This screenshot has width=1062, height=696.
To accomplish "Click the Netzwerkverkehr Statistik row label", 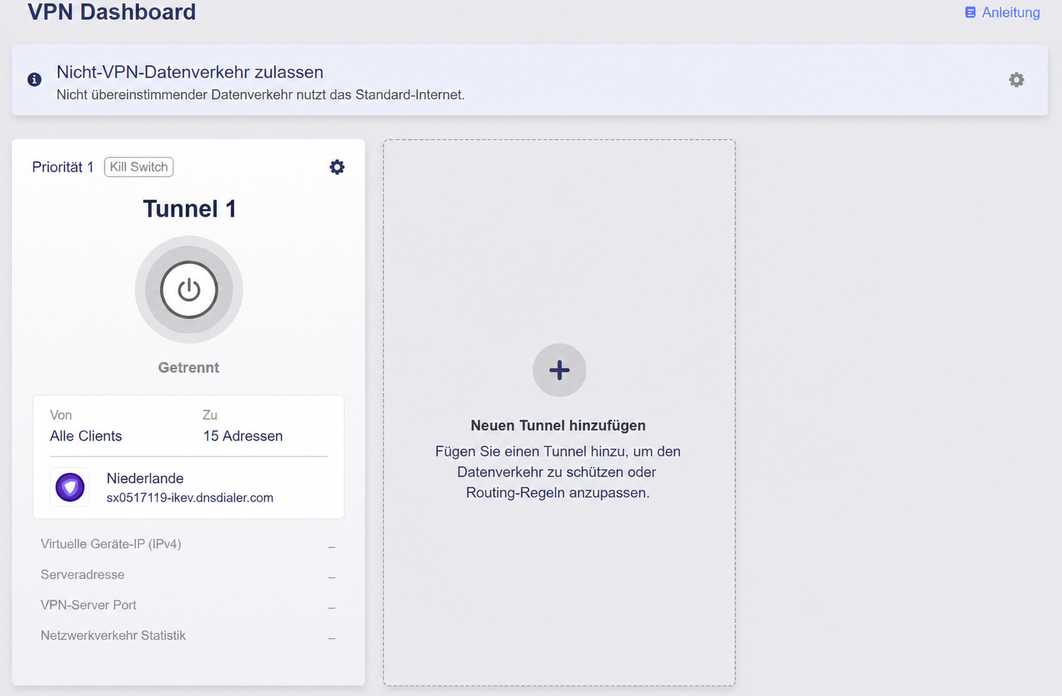I will 113,636.
